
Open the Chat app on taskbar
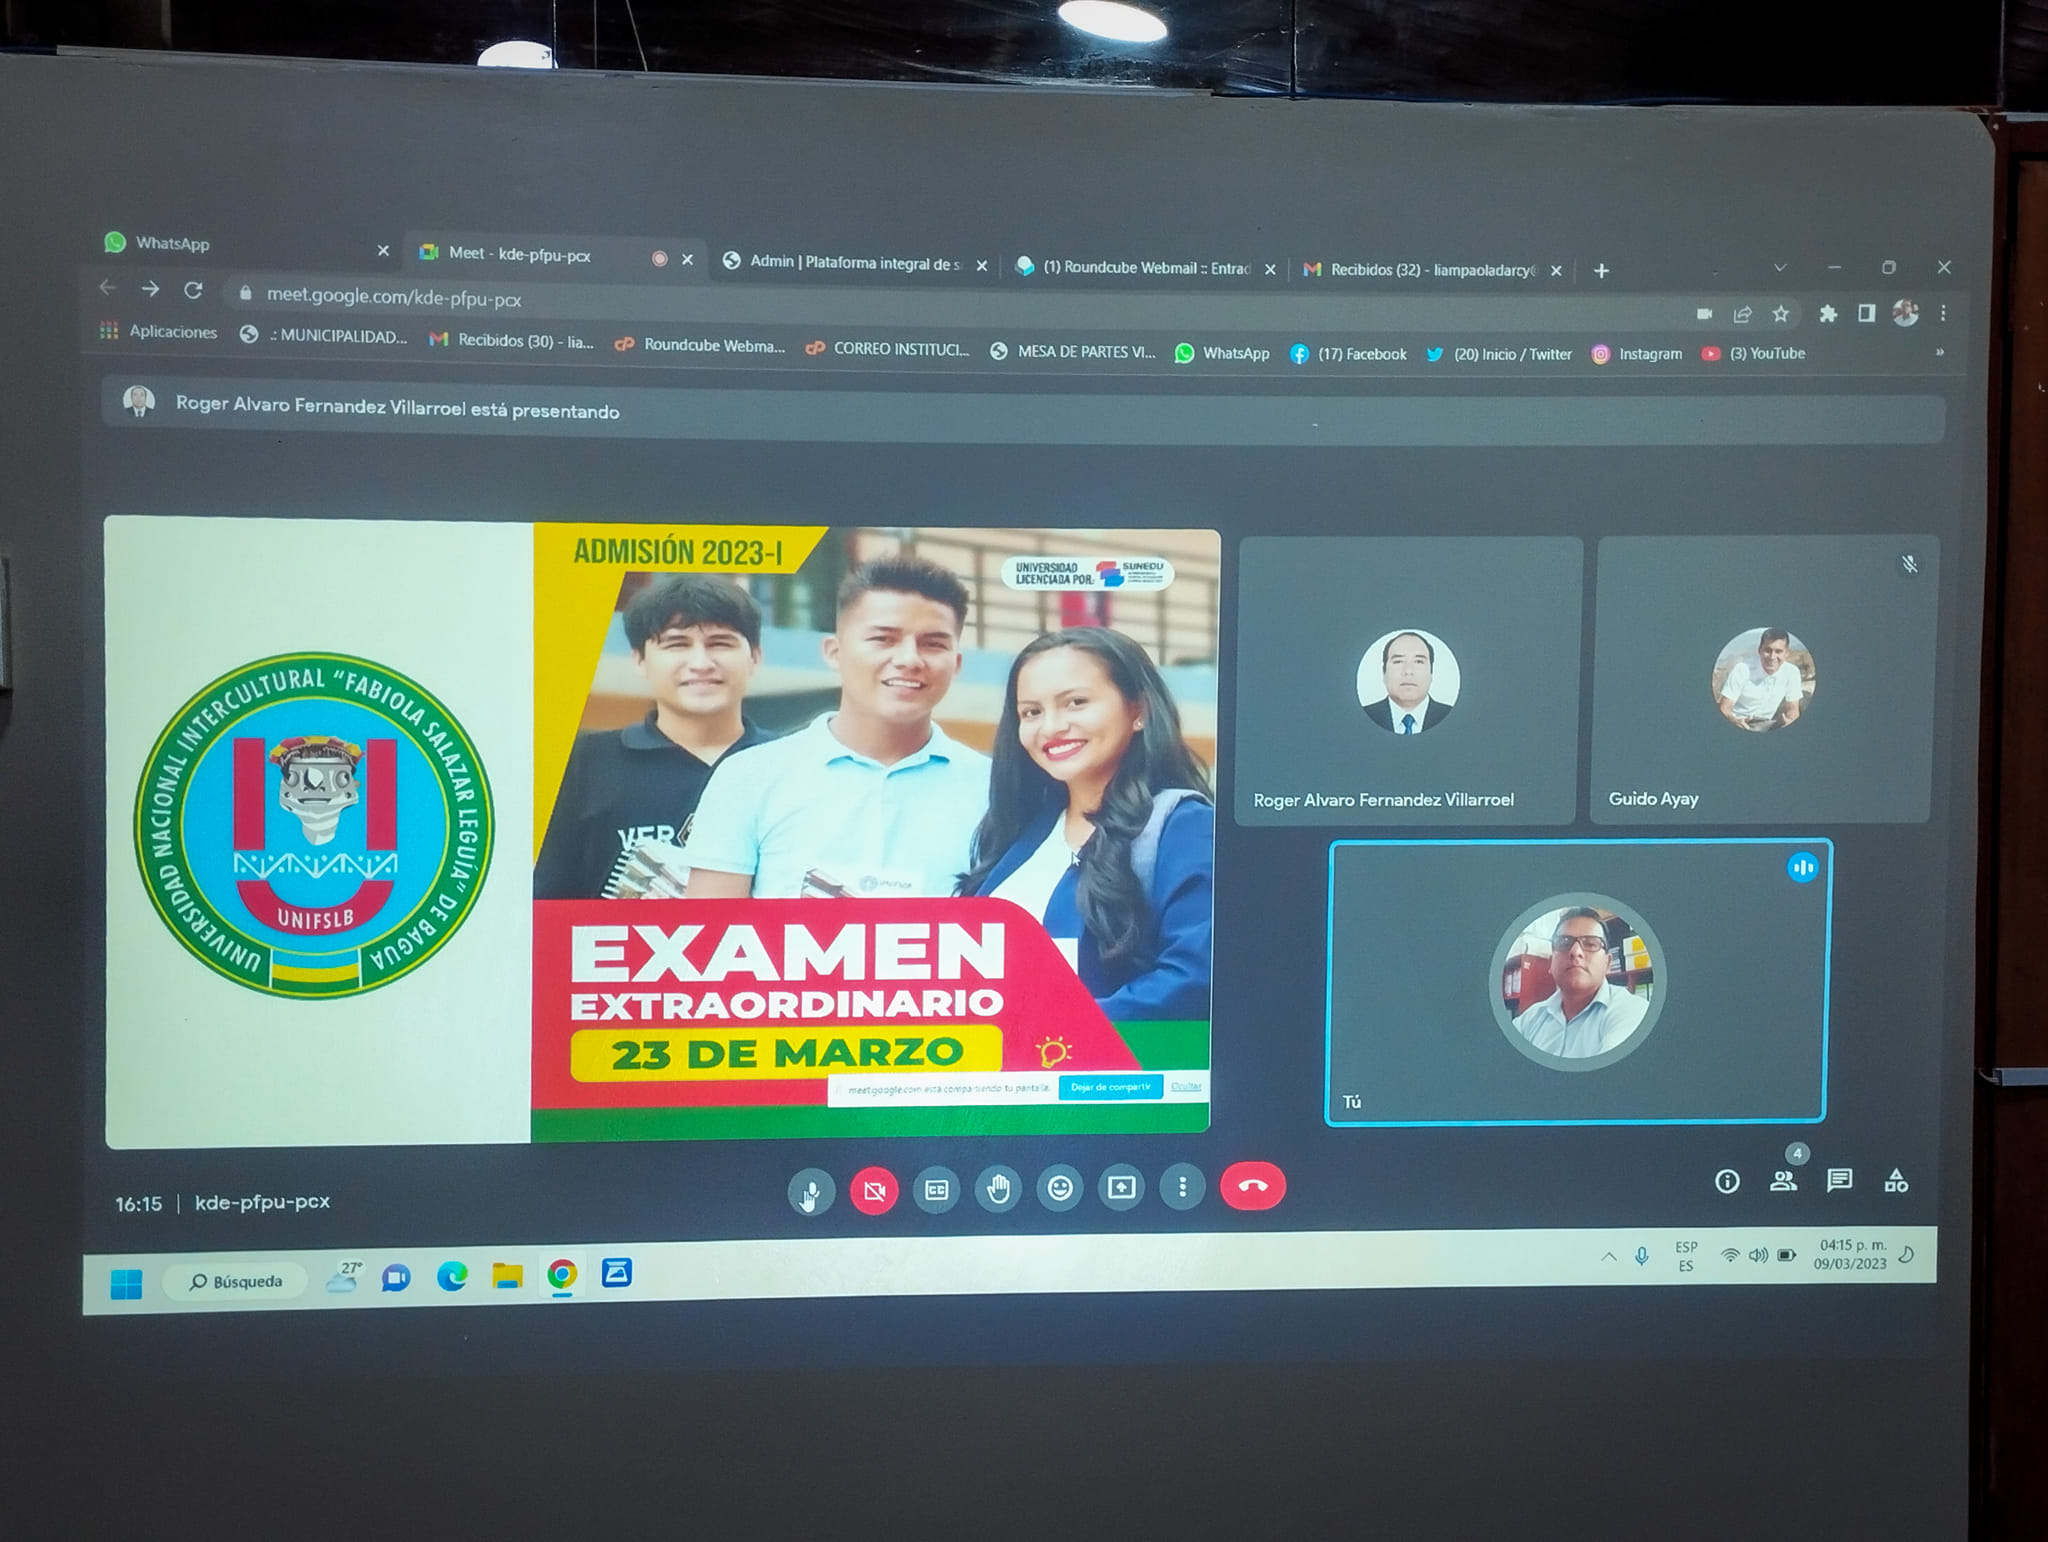pos(396,1278)
